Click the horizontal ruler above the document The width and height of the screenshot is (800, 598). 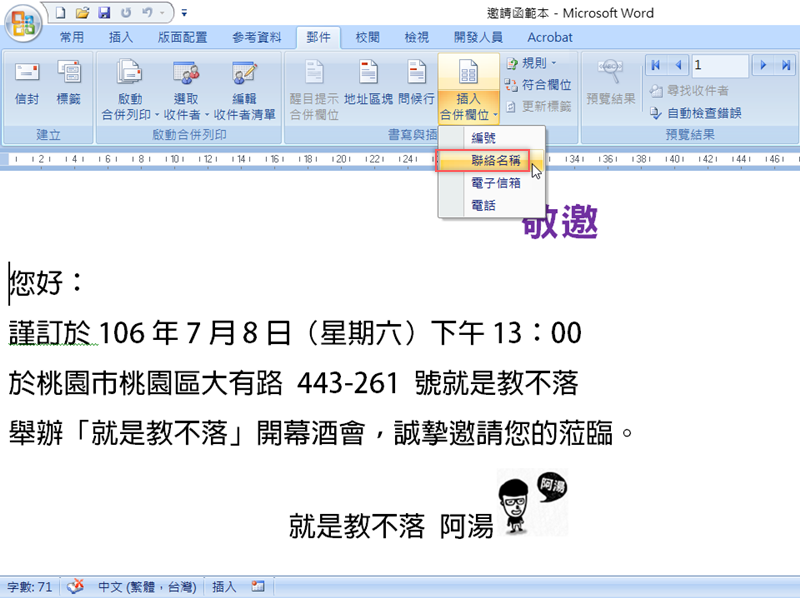[400, 159]
